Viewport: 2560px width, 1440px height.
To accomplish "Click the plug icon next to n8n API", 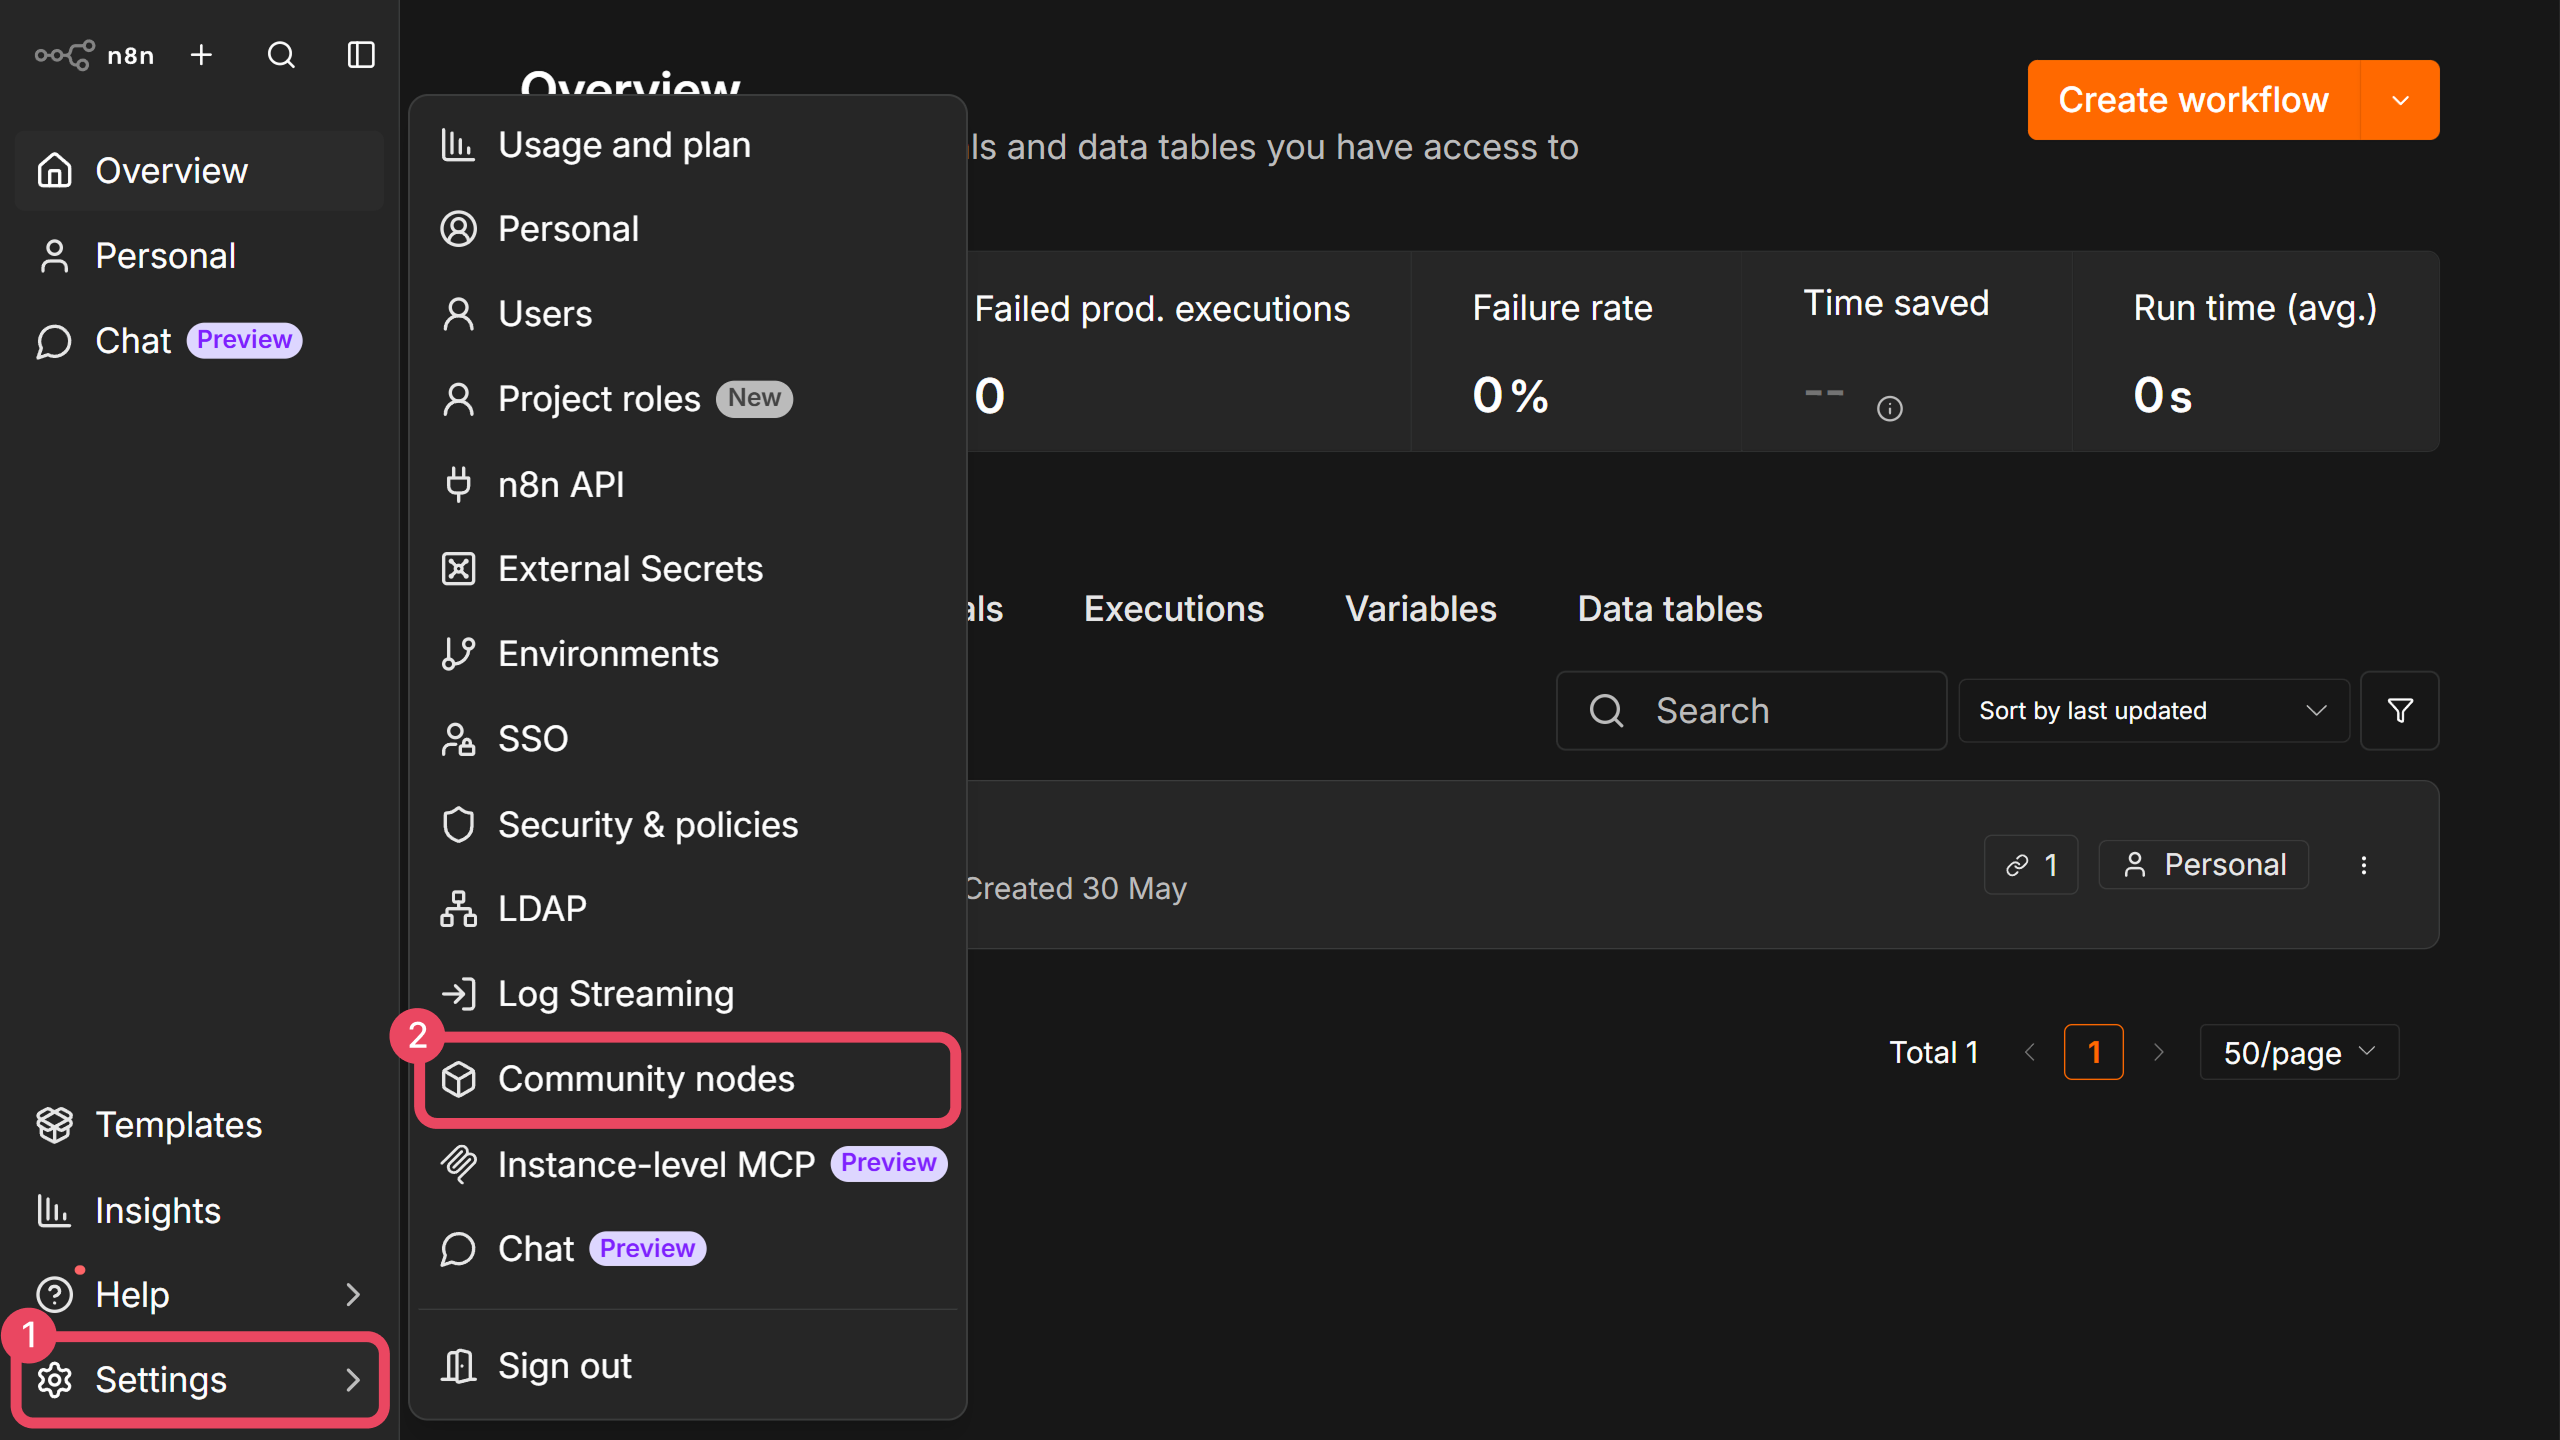I will pos(459,484).
